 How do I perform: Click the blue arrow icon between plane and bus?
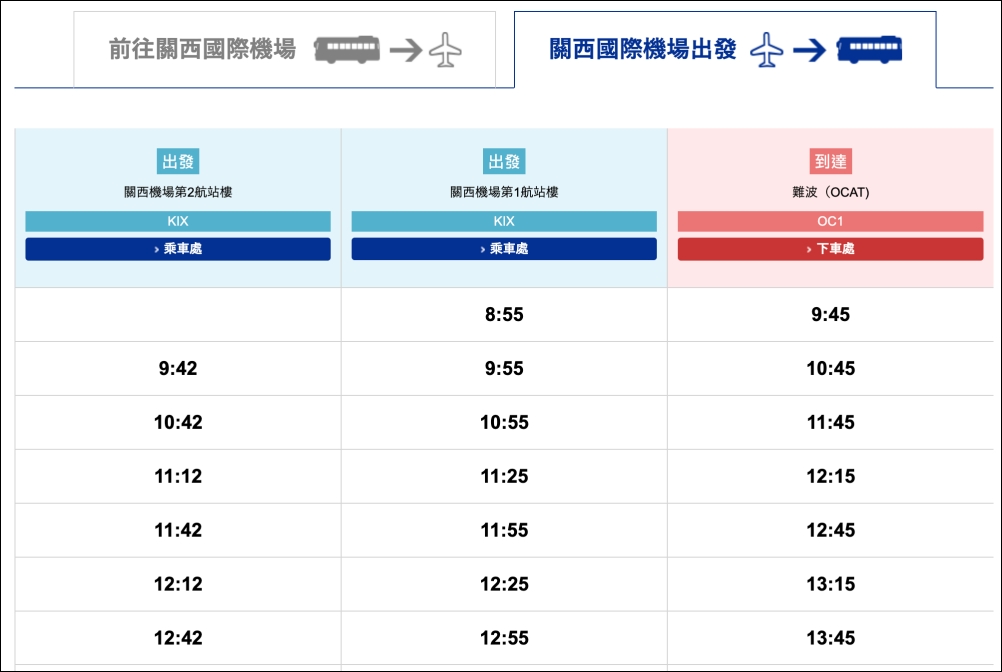pyautogui.click(x=810, y=50)
